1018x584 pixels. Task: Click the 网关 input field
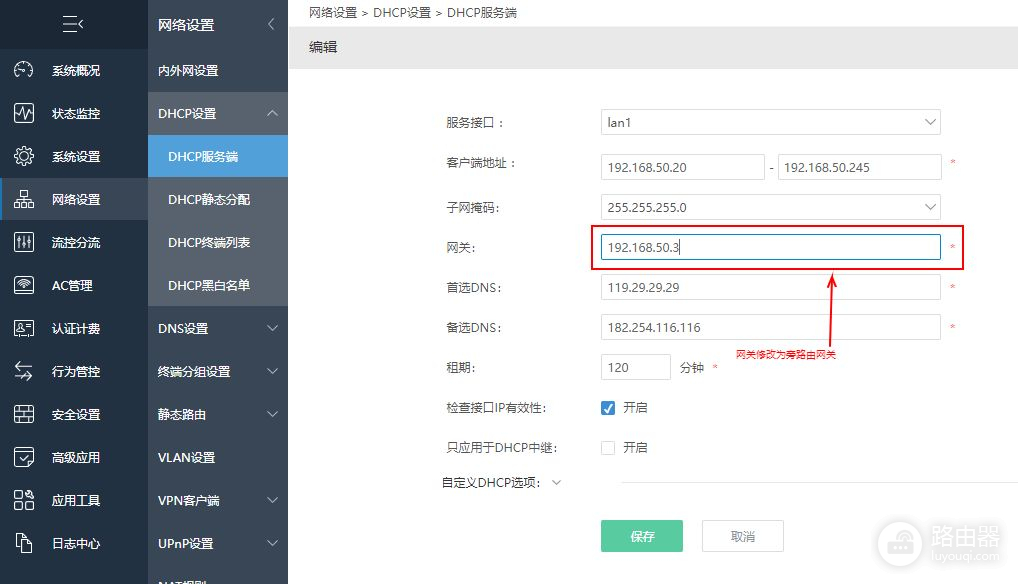tap(770, 248)
